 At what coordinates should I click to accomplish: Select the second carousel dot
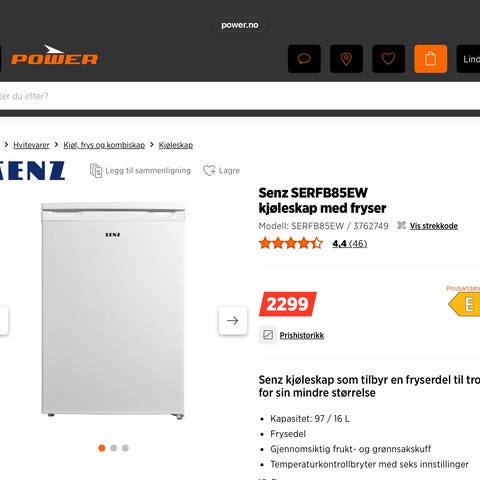tap(114, 448)
